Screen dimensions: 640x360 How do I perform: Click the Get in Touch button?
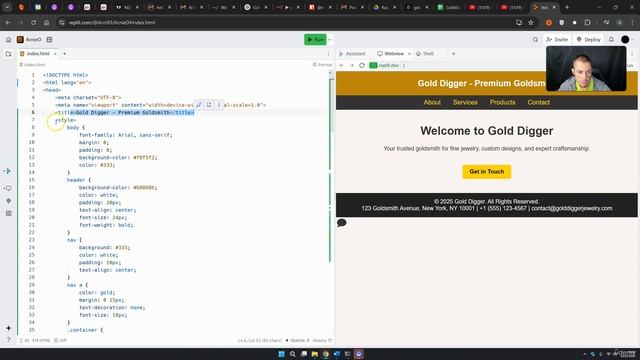click(x=487, y=172)
